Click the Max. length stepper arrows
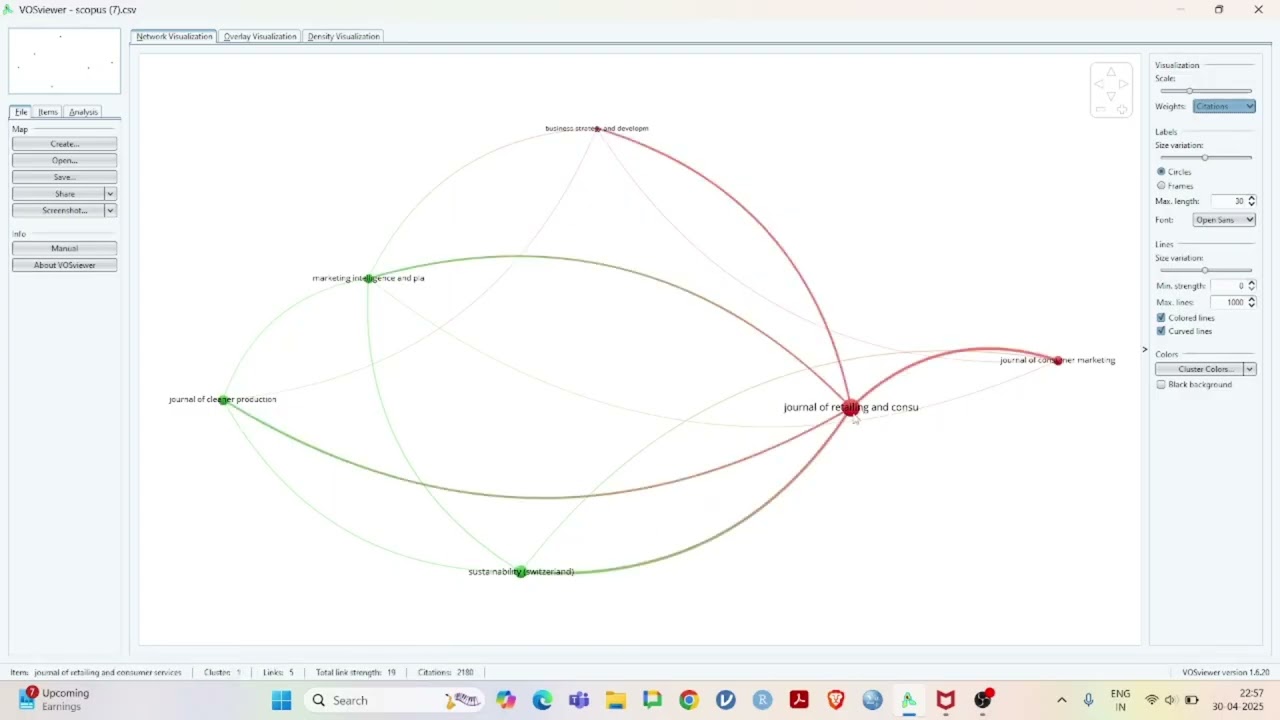This screenshot has width=1280, height=720. click(x=1252, y=201)
